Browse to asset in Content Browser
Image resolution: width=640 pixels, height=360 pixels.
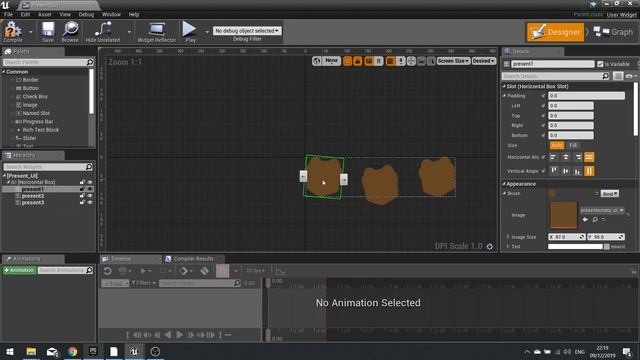(x=70, y=32)
